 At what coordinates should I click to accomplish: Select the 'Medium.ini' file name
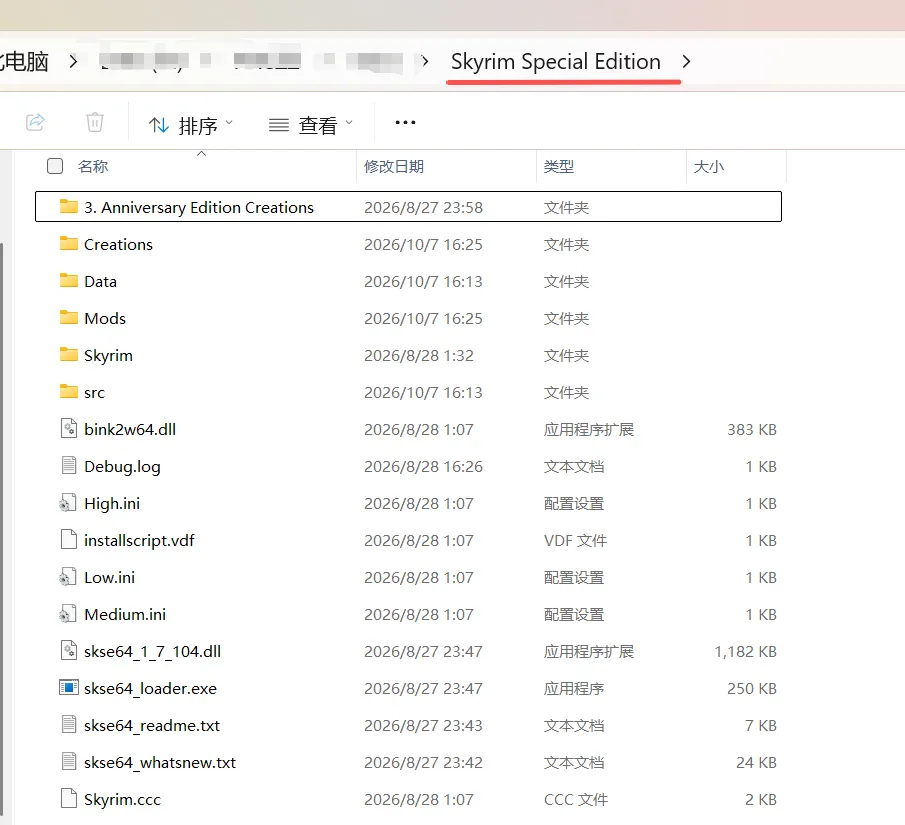[x=125, y=614]
